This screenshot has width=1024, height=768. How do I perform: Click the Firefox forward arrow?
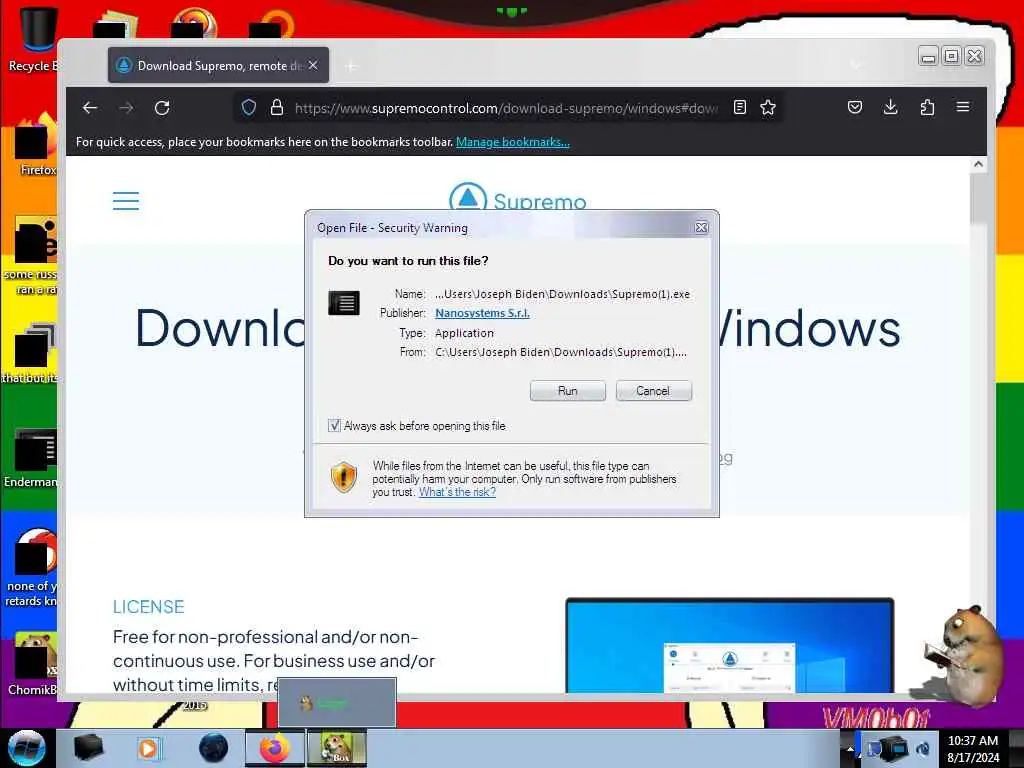(126, 108)
